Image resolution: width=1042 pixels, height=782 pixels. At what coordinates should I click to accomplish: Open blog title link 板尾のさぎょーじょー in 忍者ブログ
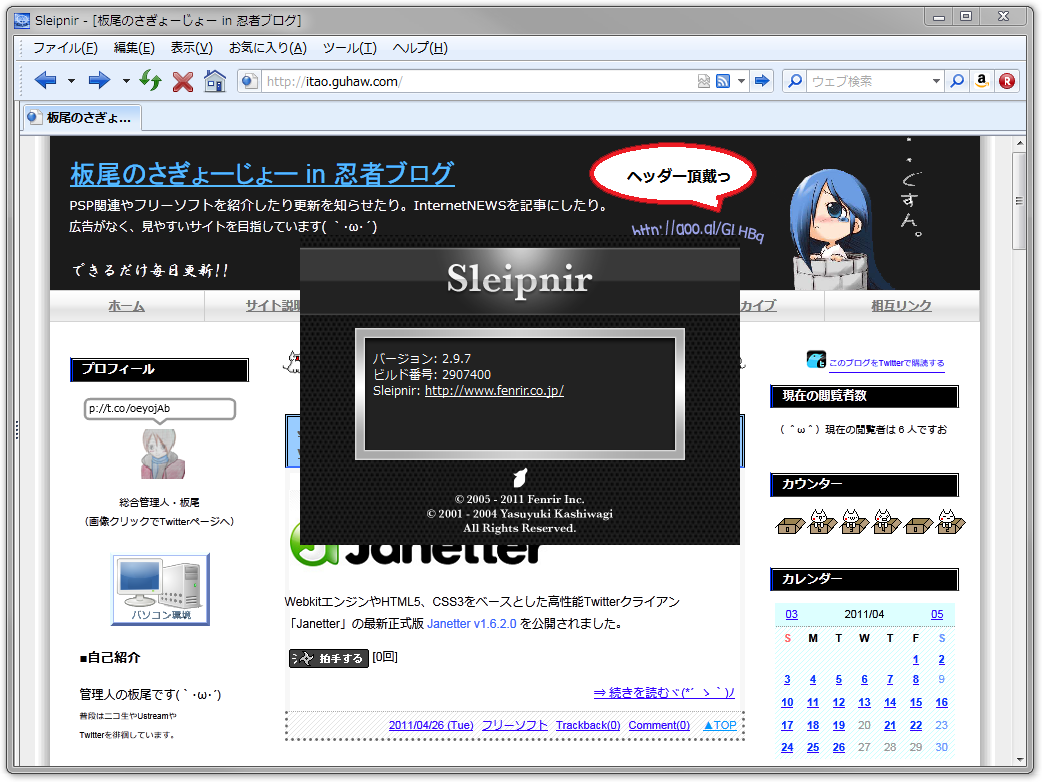click(262, 173)
